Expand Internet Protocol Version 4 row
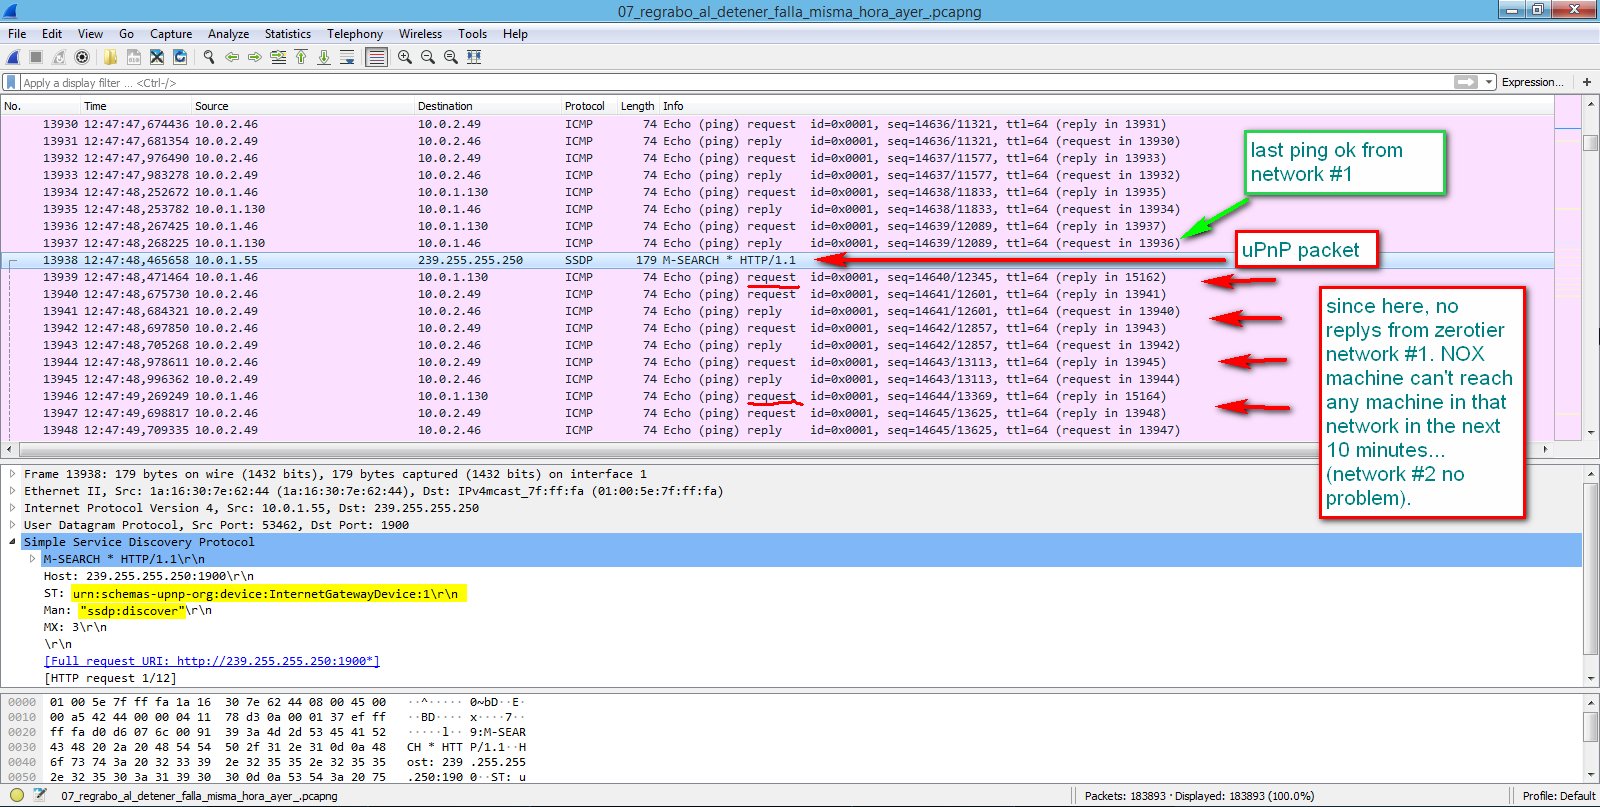Image resolution: width=1600 pixels, height=807 pixels. click(x=12, y=508)
